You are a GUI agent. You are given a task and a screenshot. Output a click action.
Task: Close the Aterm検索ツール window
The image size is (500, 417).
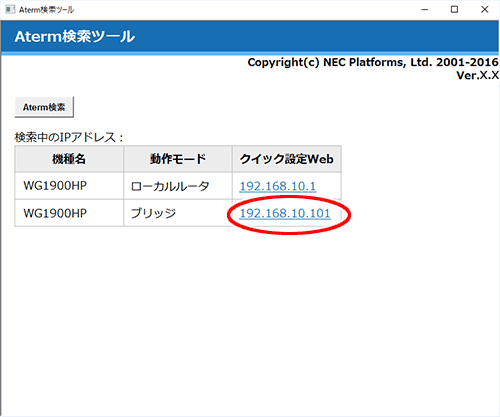(x=485, y=10)
